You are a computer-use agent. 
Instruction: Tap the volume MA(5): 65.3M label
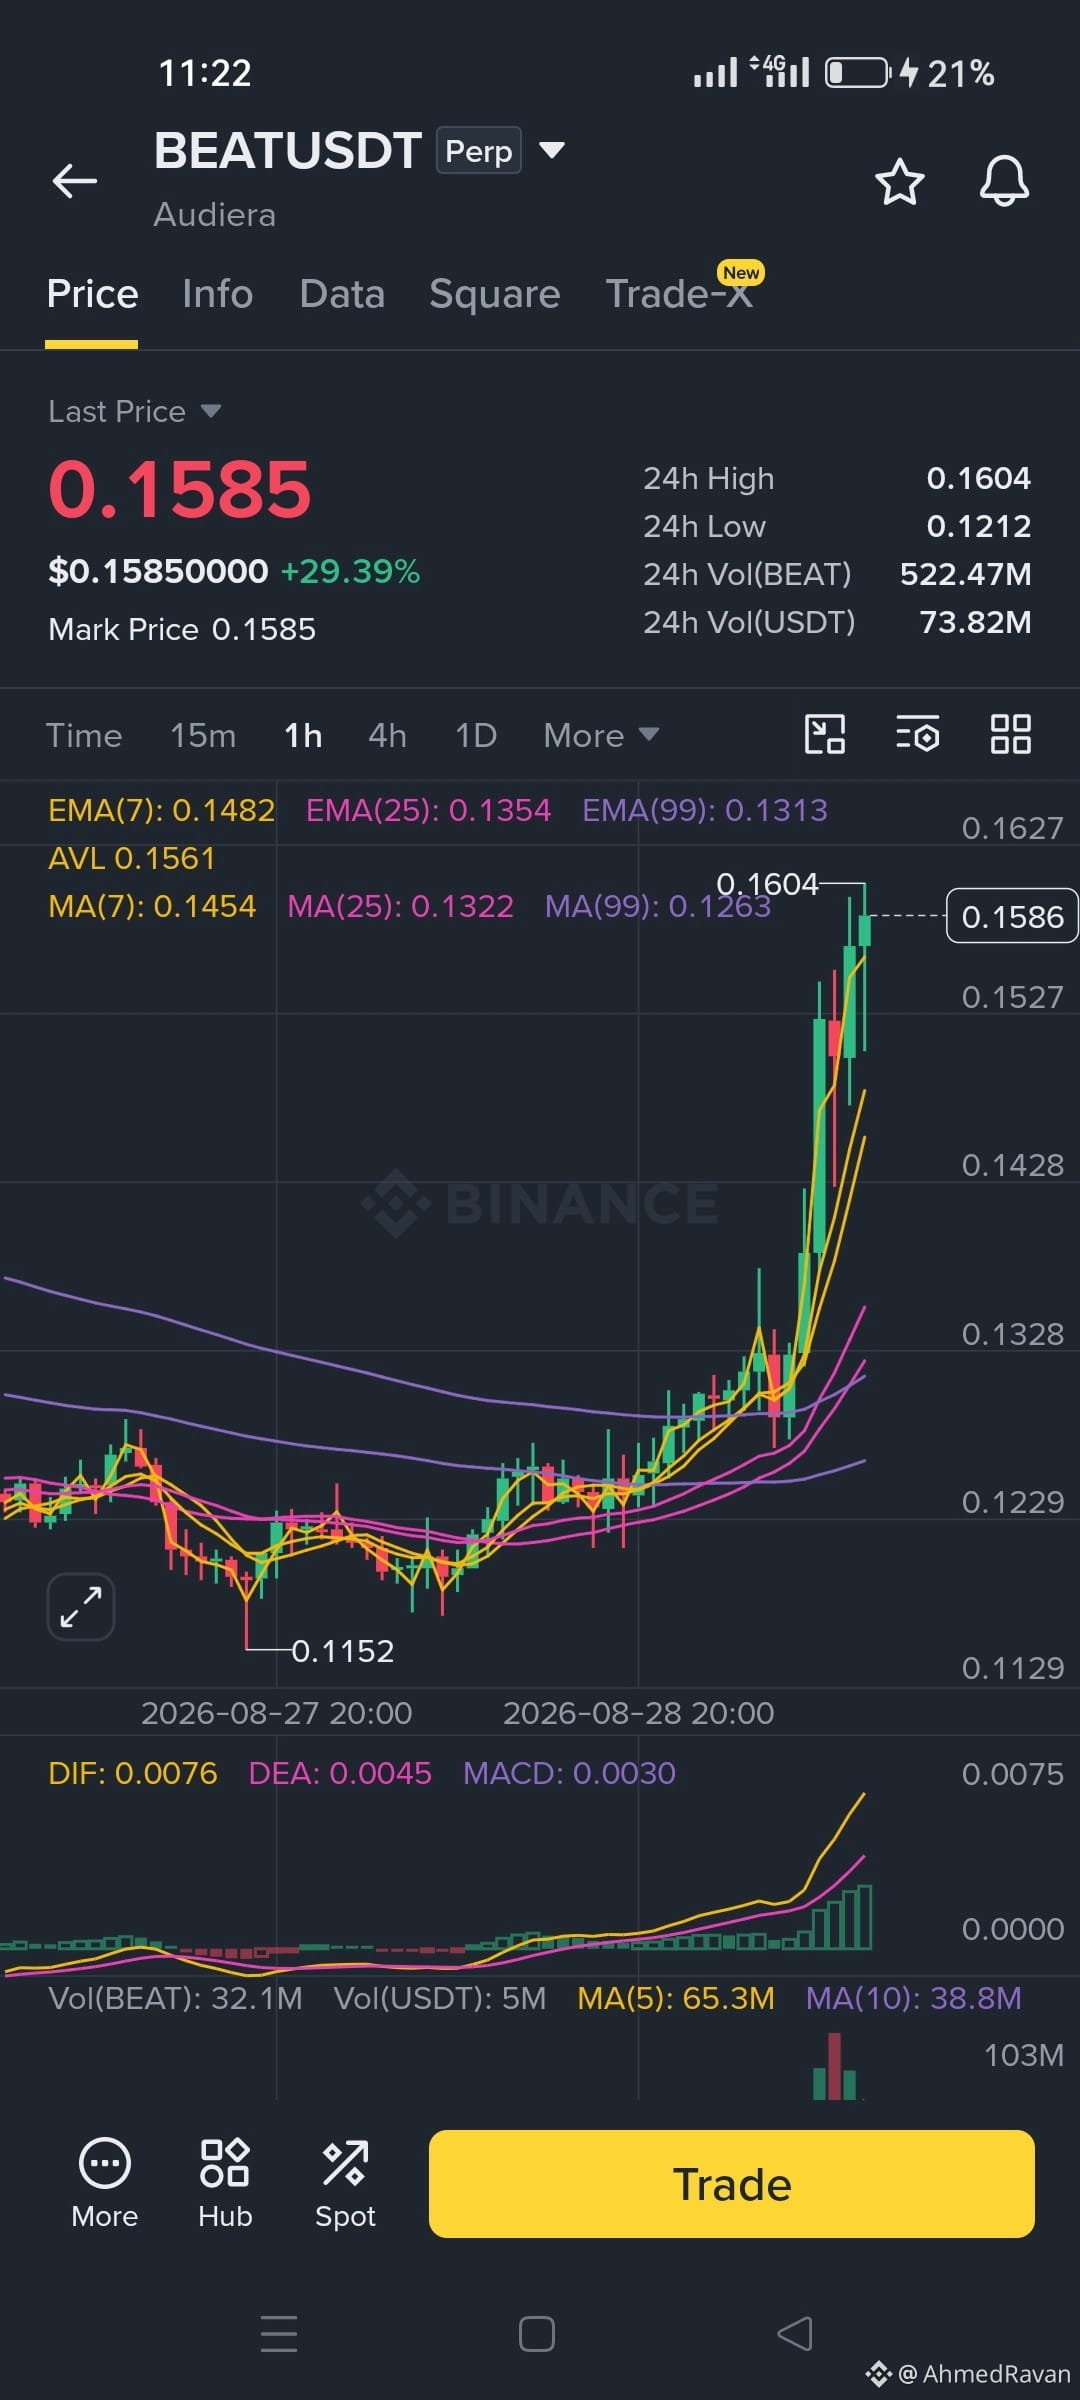[x=676, y=1998]
